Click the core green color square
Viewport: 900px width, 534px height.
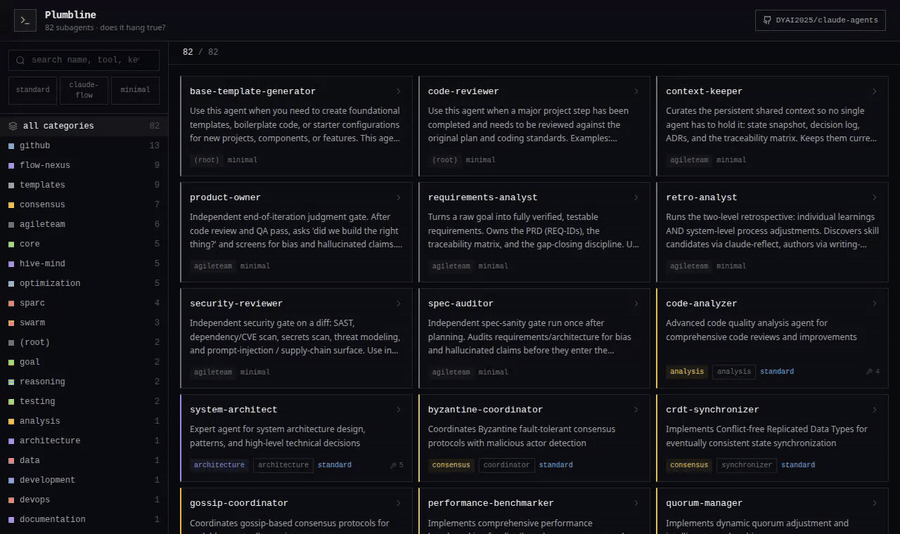click(x=11, y=244)
